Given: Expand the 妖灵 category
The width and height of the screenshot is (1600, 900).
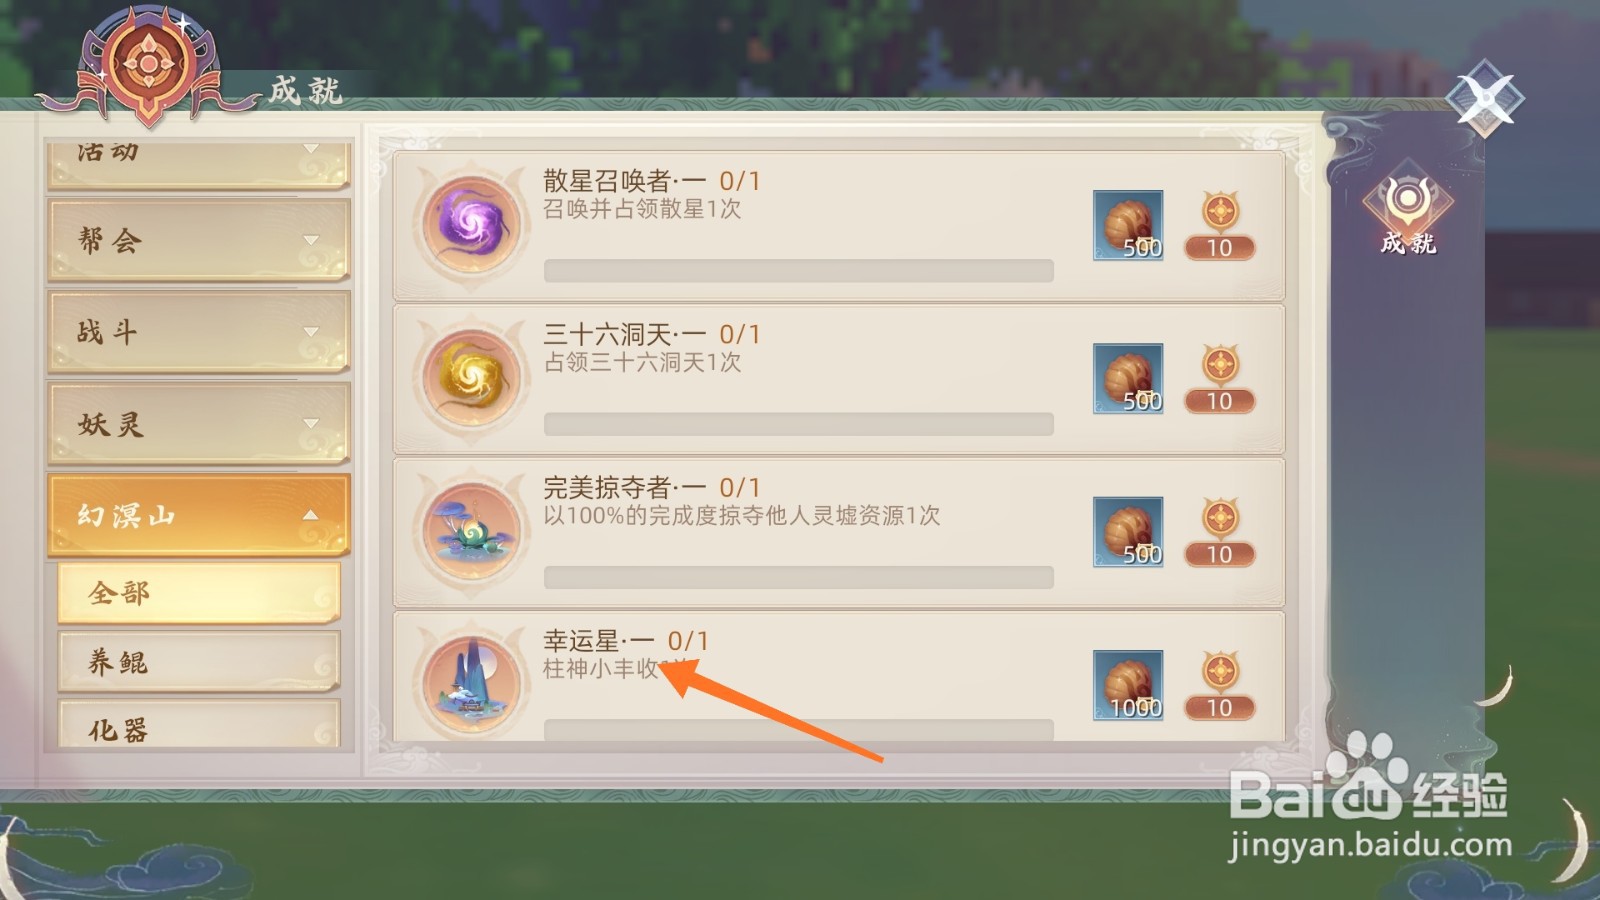Looking at the screenshot, I should (x=198, y=424).
